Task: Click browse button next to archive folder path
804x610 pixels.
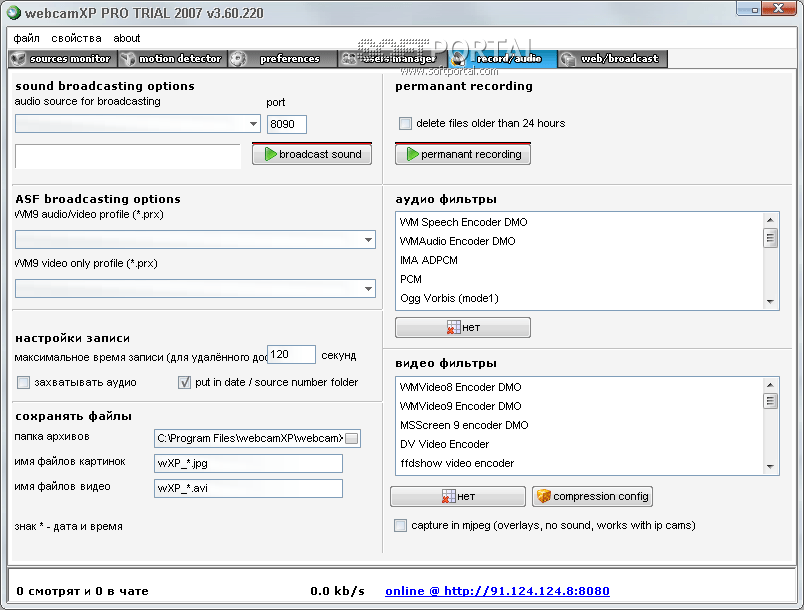Action: 352,438
